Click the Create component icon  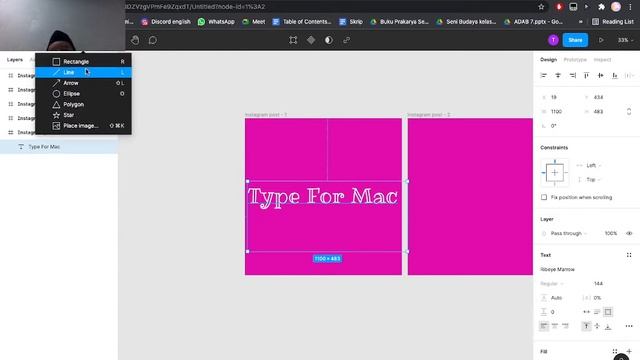(311, 40)
